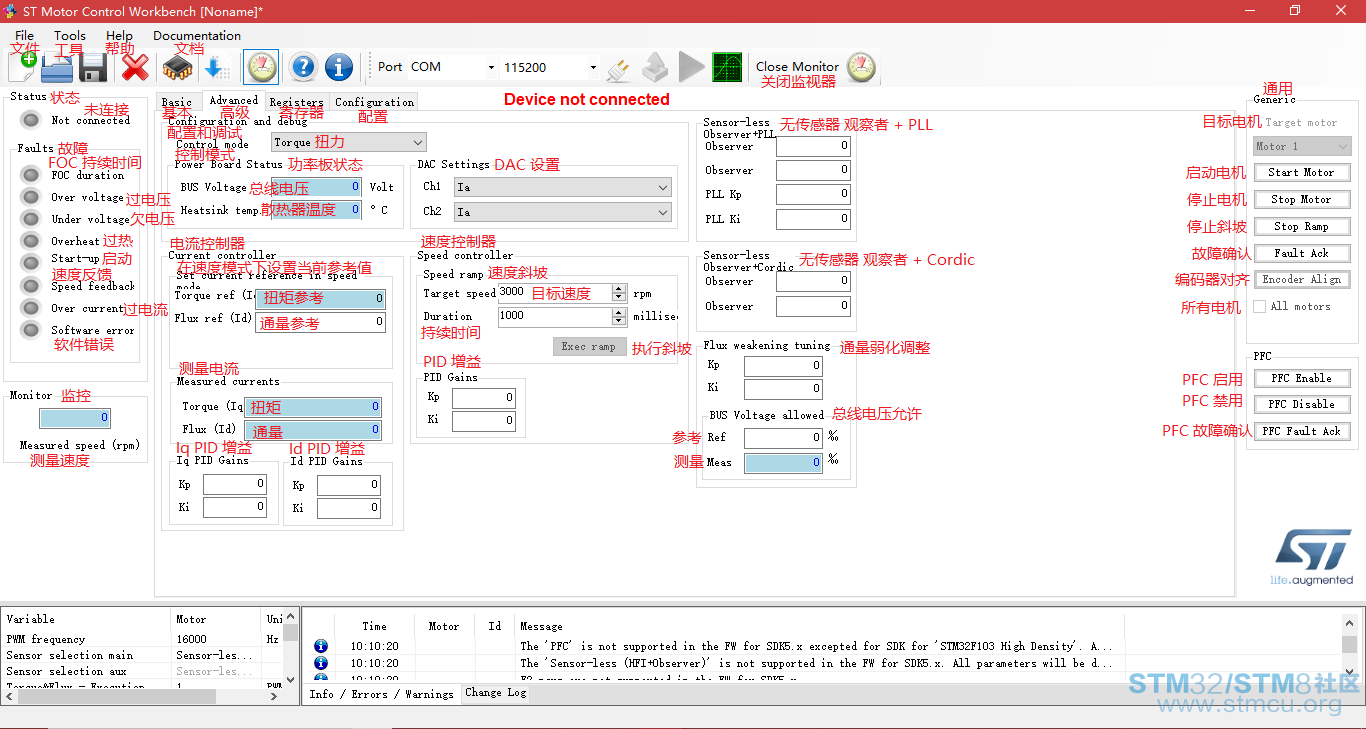Select the 'PWM frequency' variable row
The width and height of the screenshot is (1366, 729).
pyautogui.click(x=143, y=639)
